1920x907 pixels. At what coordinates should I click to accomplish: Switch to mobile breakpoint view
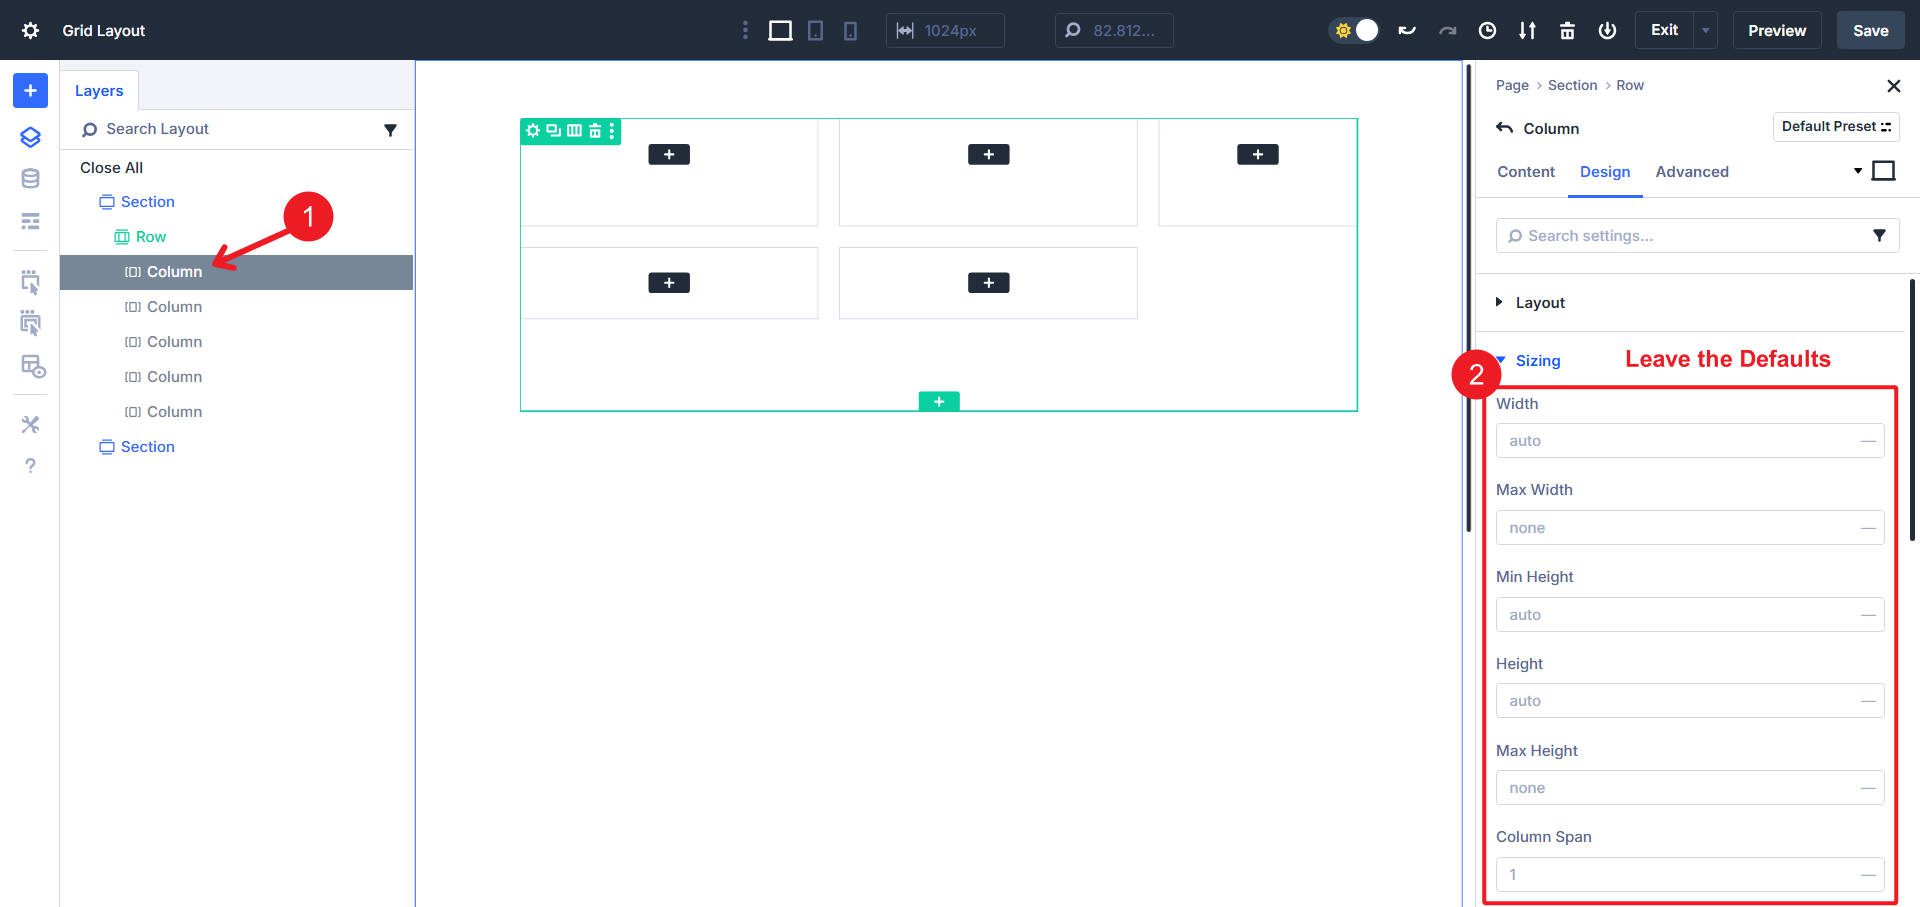849,30
